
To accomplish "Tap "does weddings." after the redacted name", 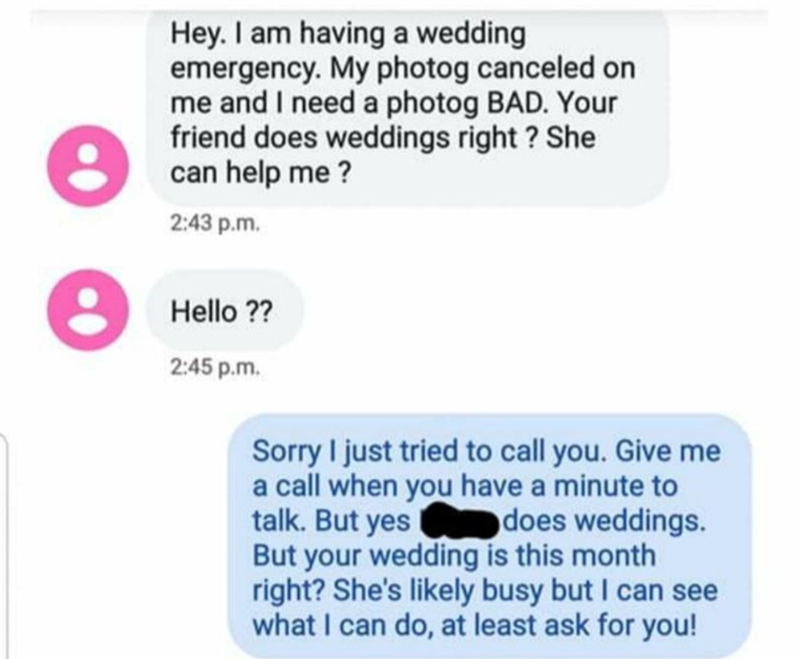I will [x=605, y=521].
